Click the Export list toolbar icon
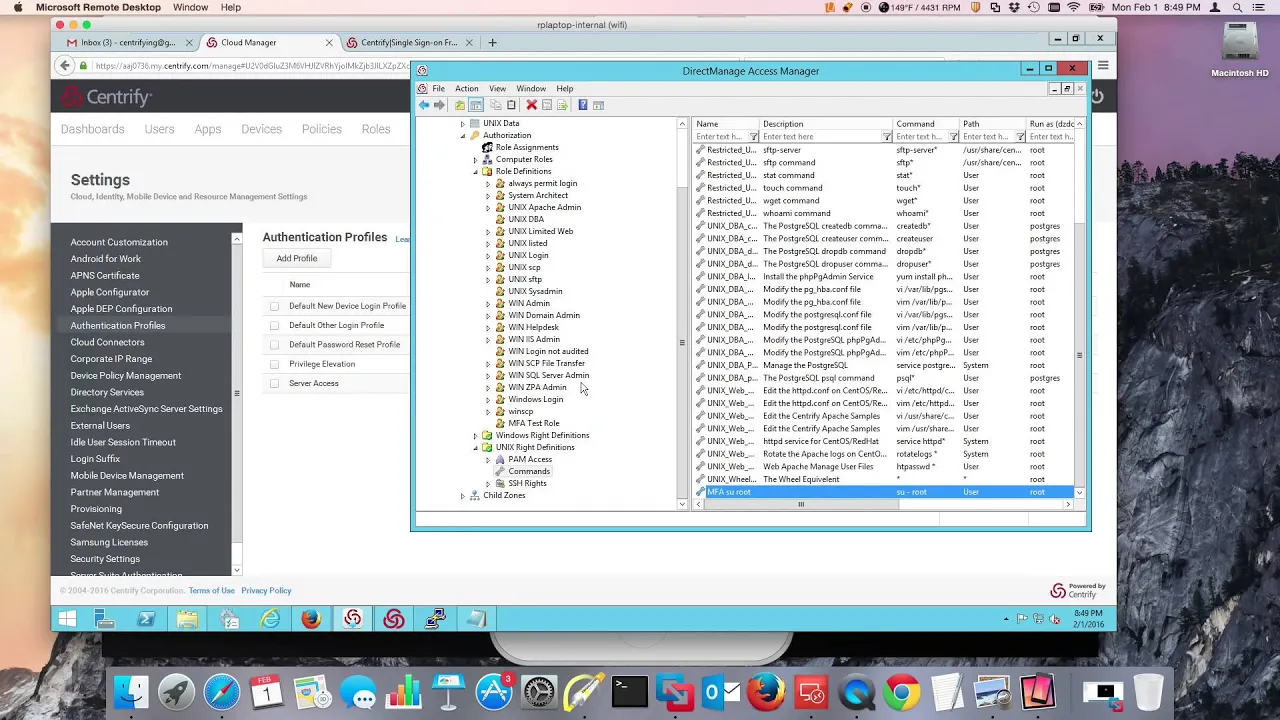This screenshot has height=720, width=1280. 562,105
